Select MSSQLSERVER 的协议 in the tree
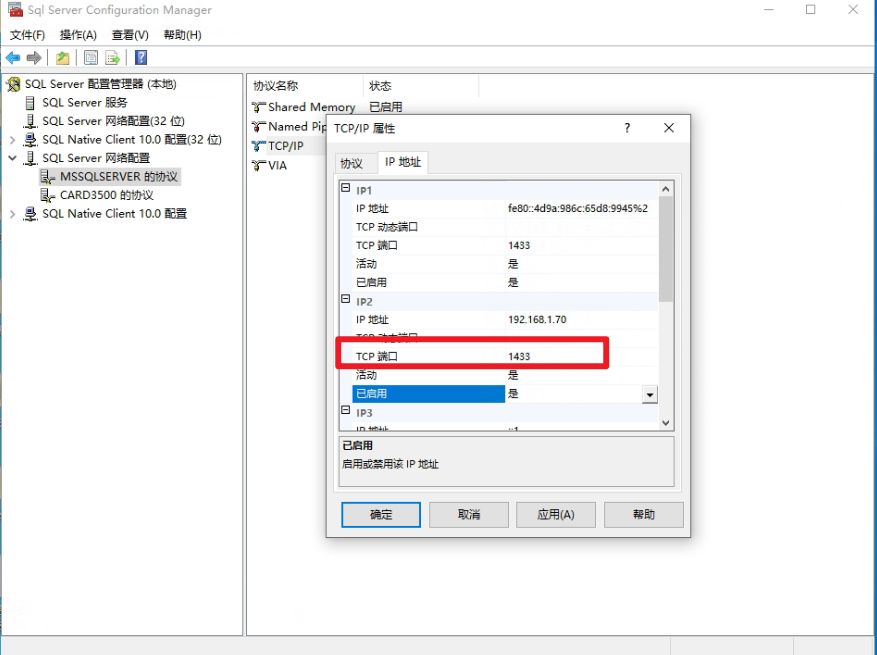The width and height of the screenshot is (877, 655). click(119, 177)
